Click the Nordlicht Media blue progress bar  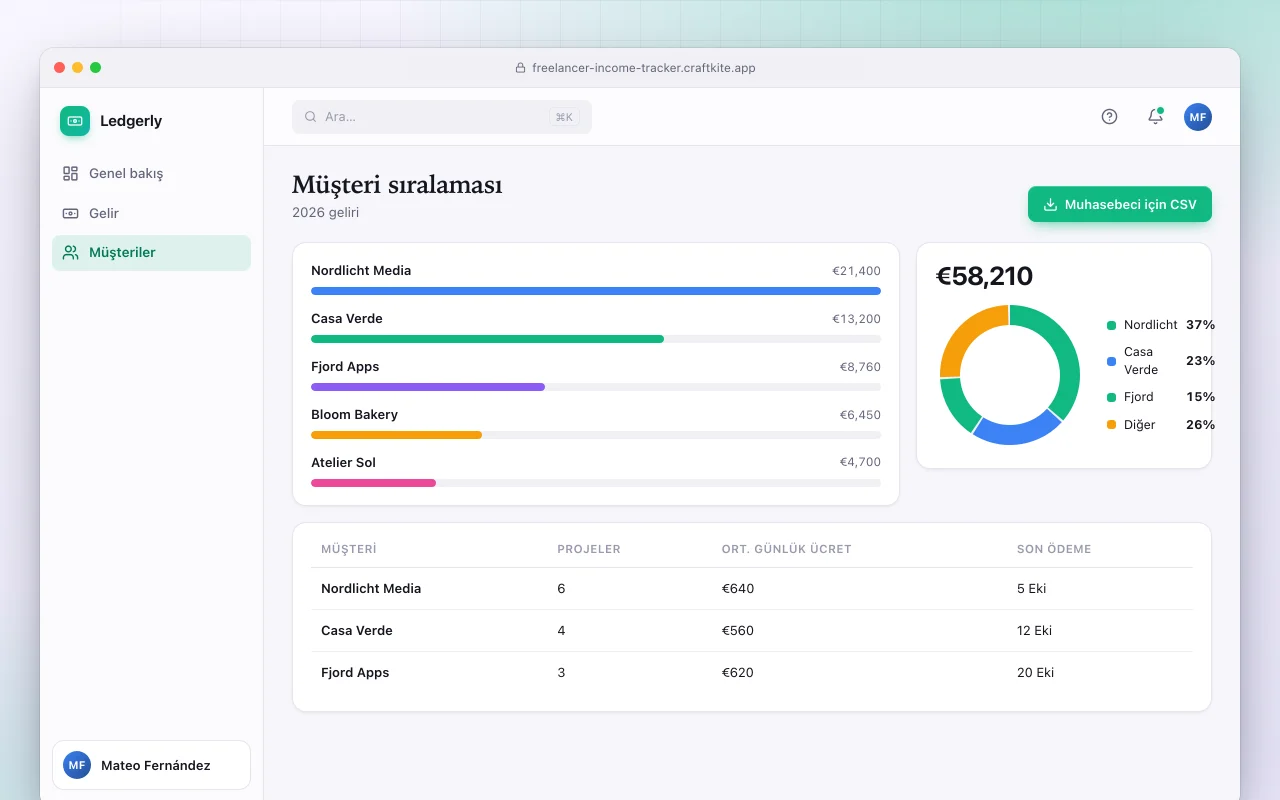[x=596, y=291]
